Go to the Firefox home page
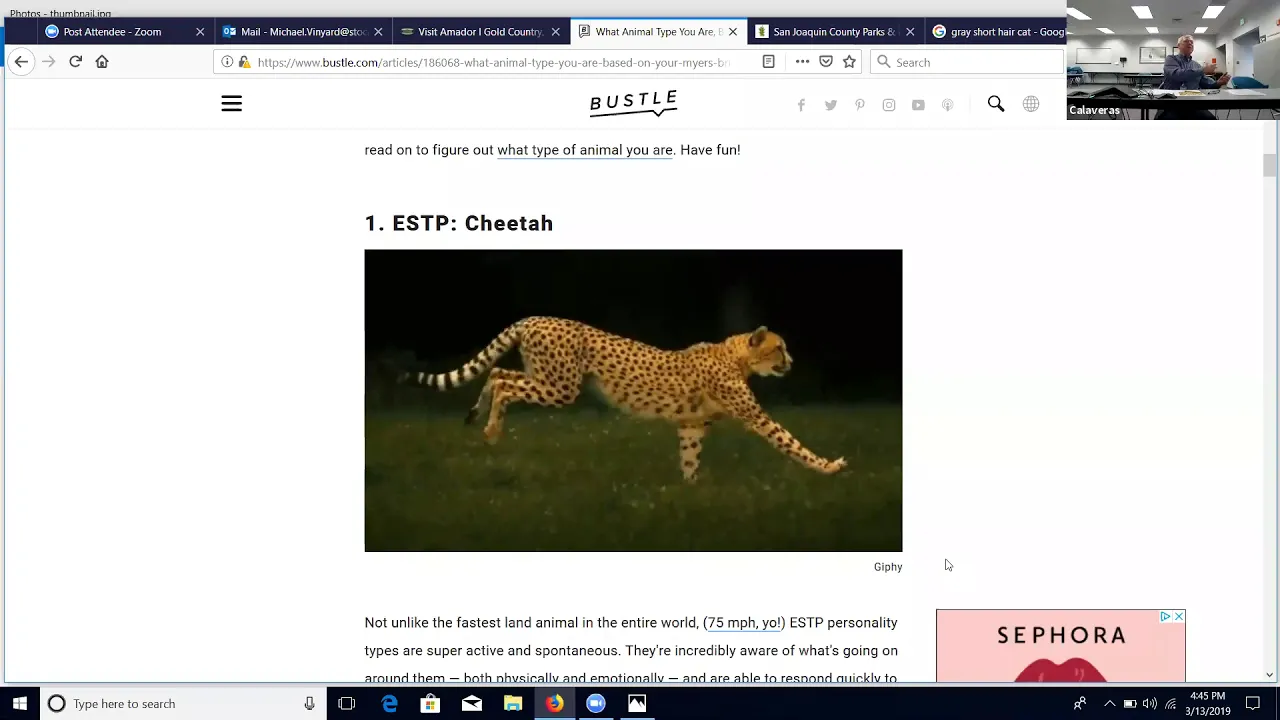 click(102, 62)
